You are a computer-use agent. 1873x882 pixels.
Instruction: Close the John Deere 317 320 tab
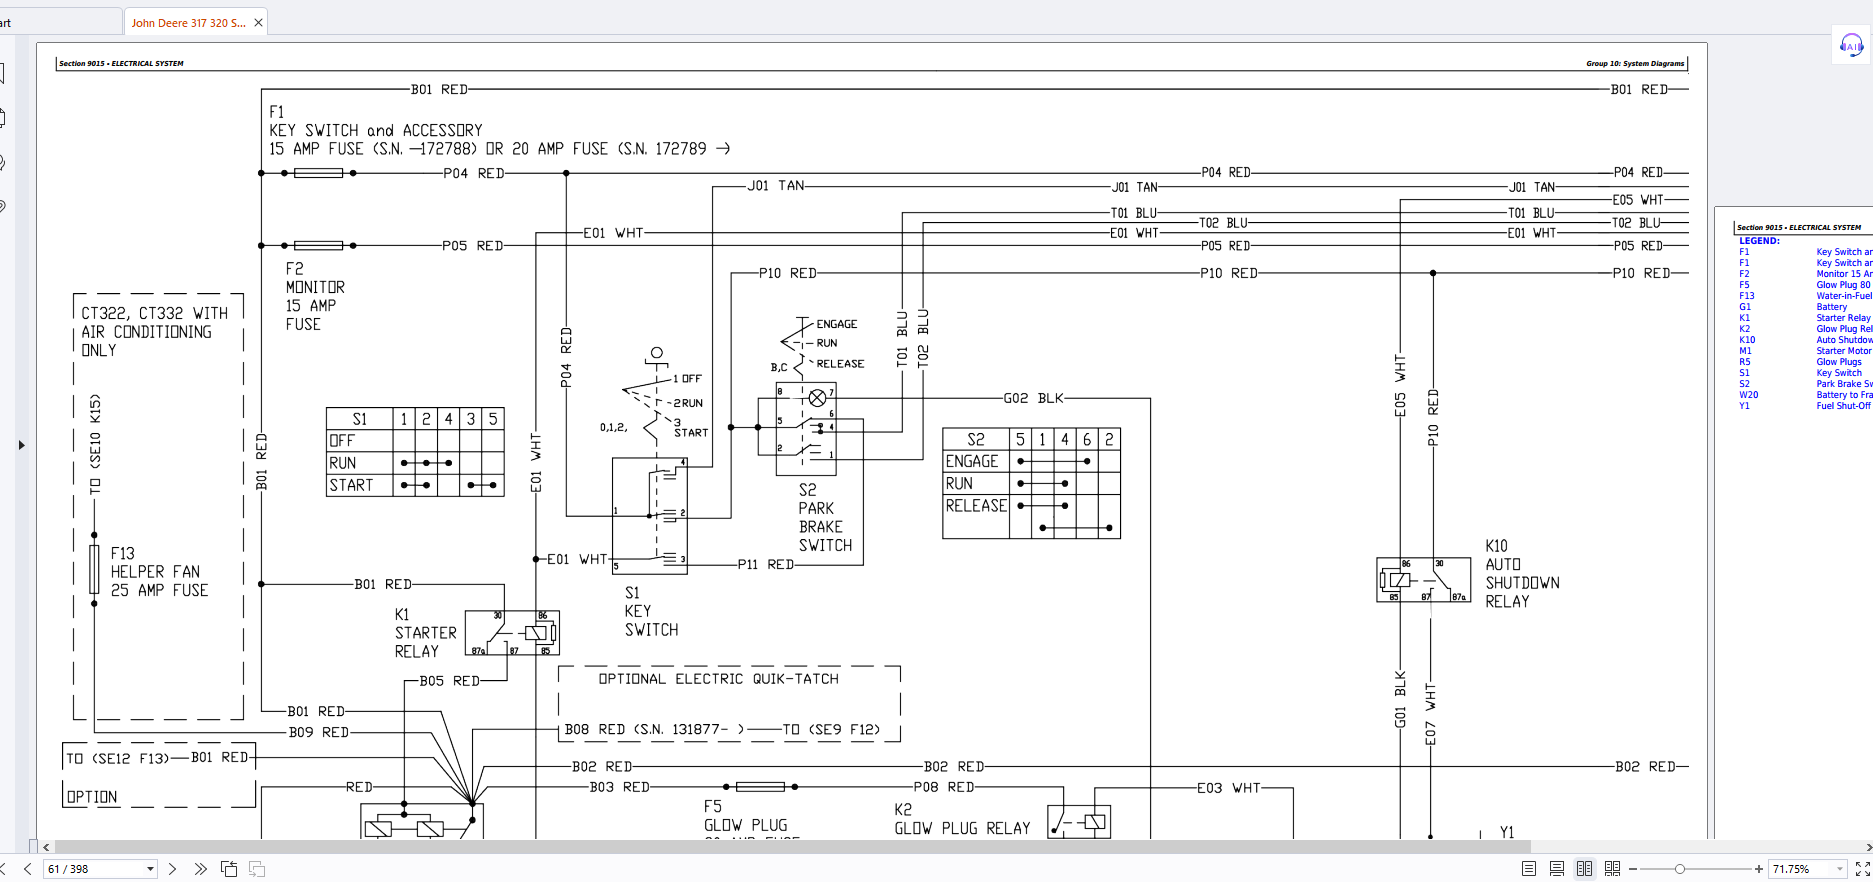click(258, 23)
